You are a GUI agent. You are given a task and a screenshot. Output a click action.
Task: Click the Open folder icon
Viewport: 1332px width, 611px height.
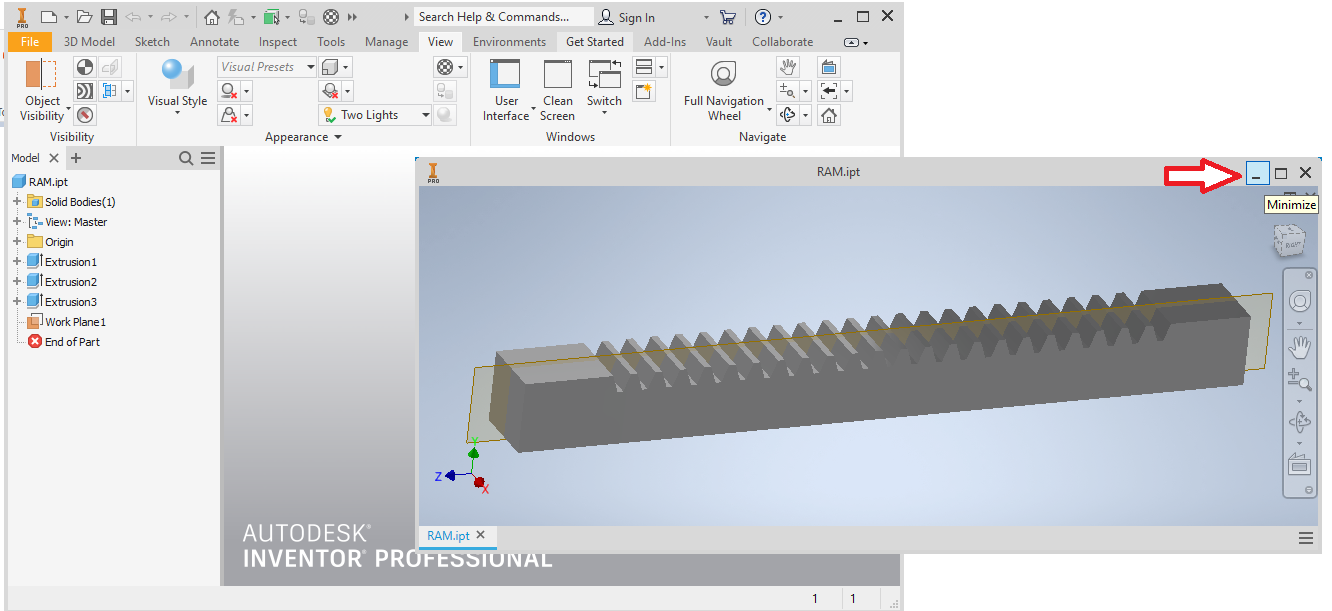tap(85, 17)
